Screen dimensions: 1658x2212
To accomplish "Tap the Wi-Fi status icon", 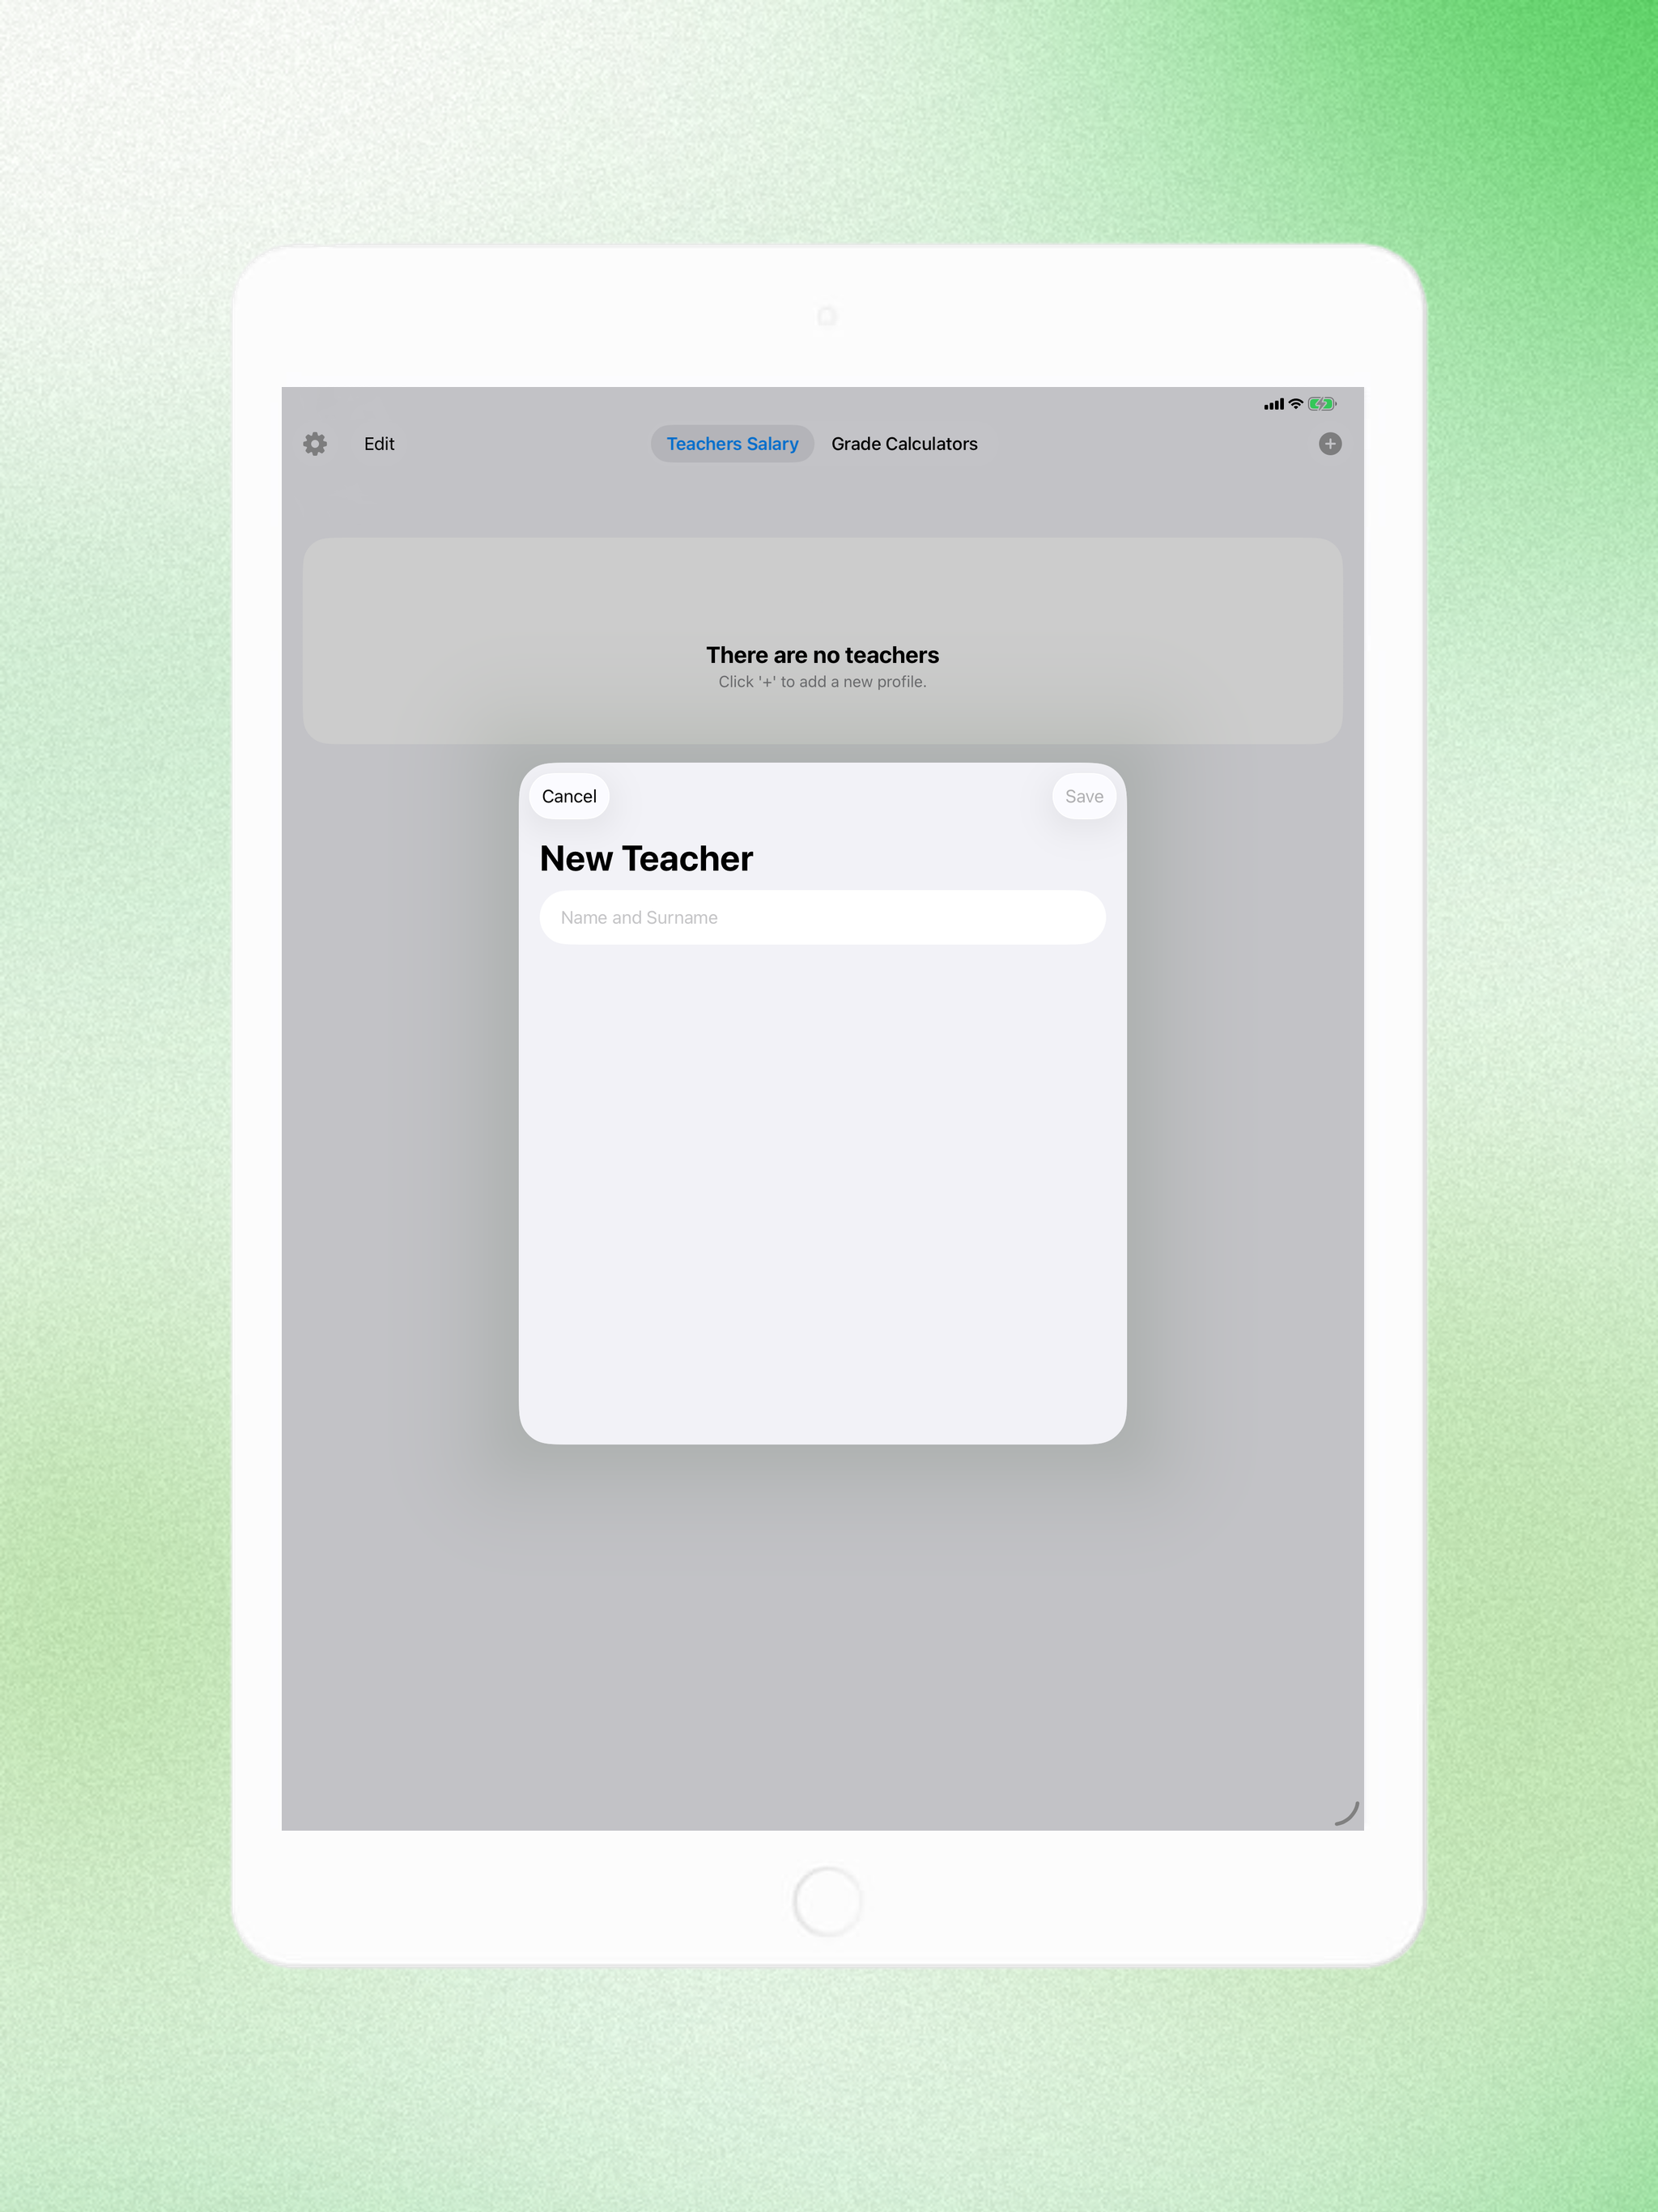I will [1296, 404].
